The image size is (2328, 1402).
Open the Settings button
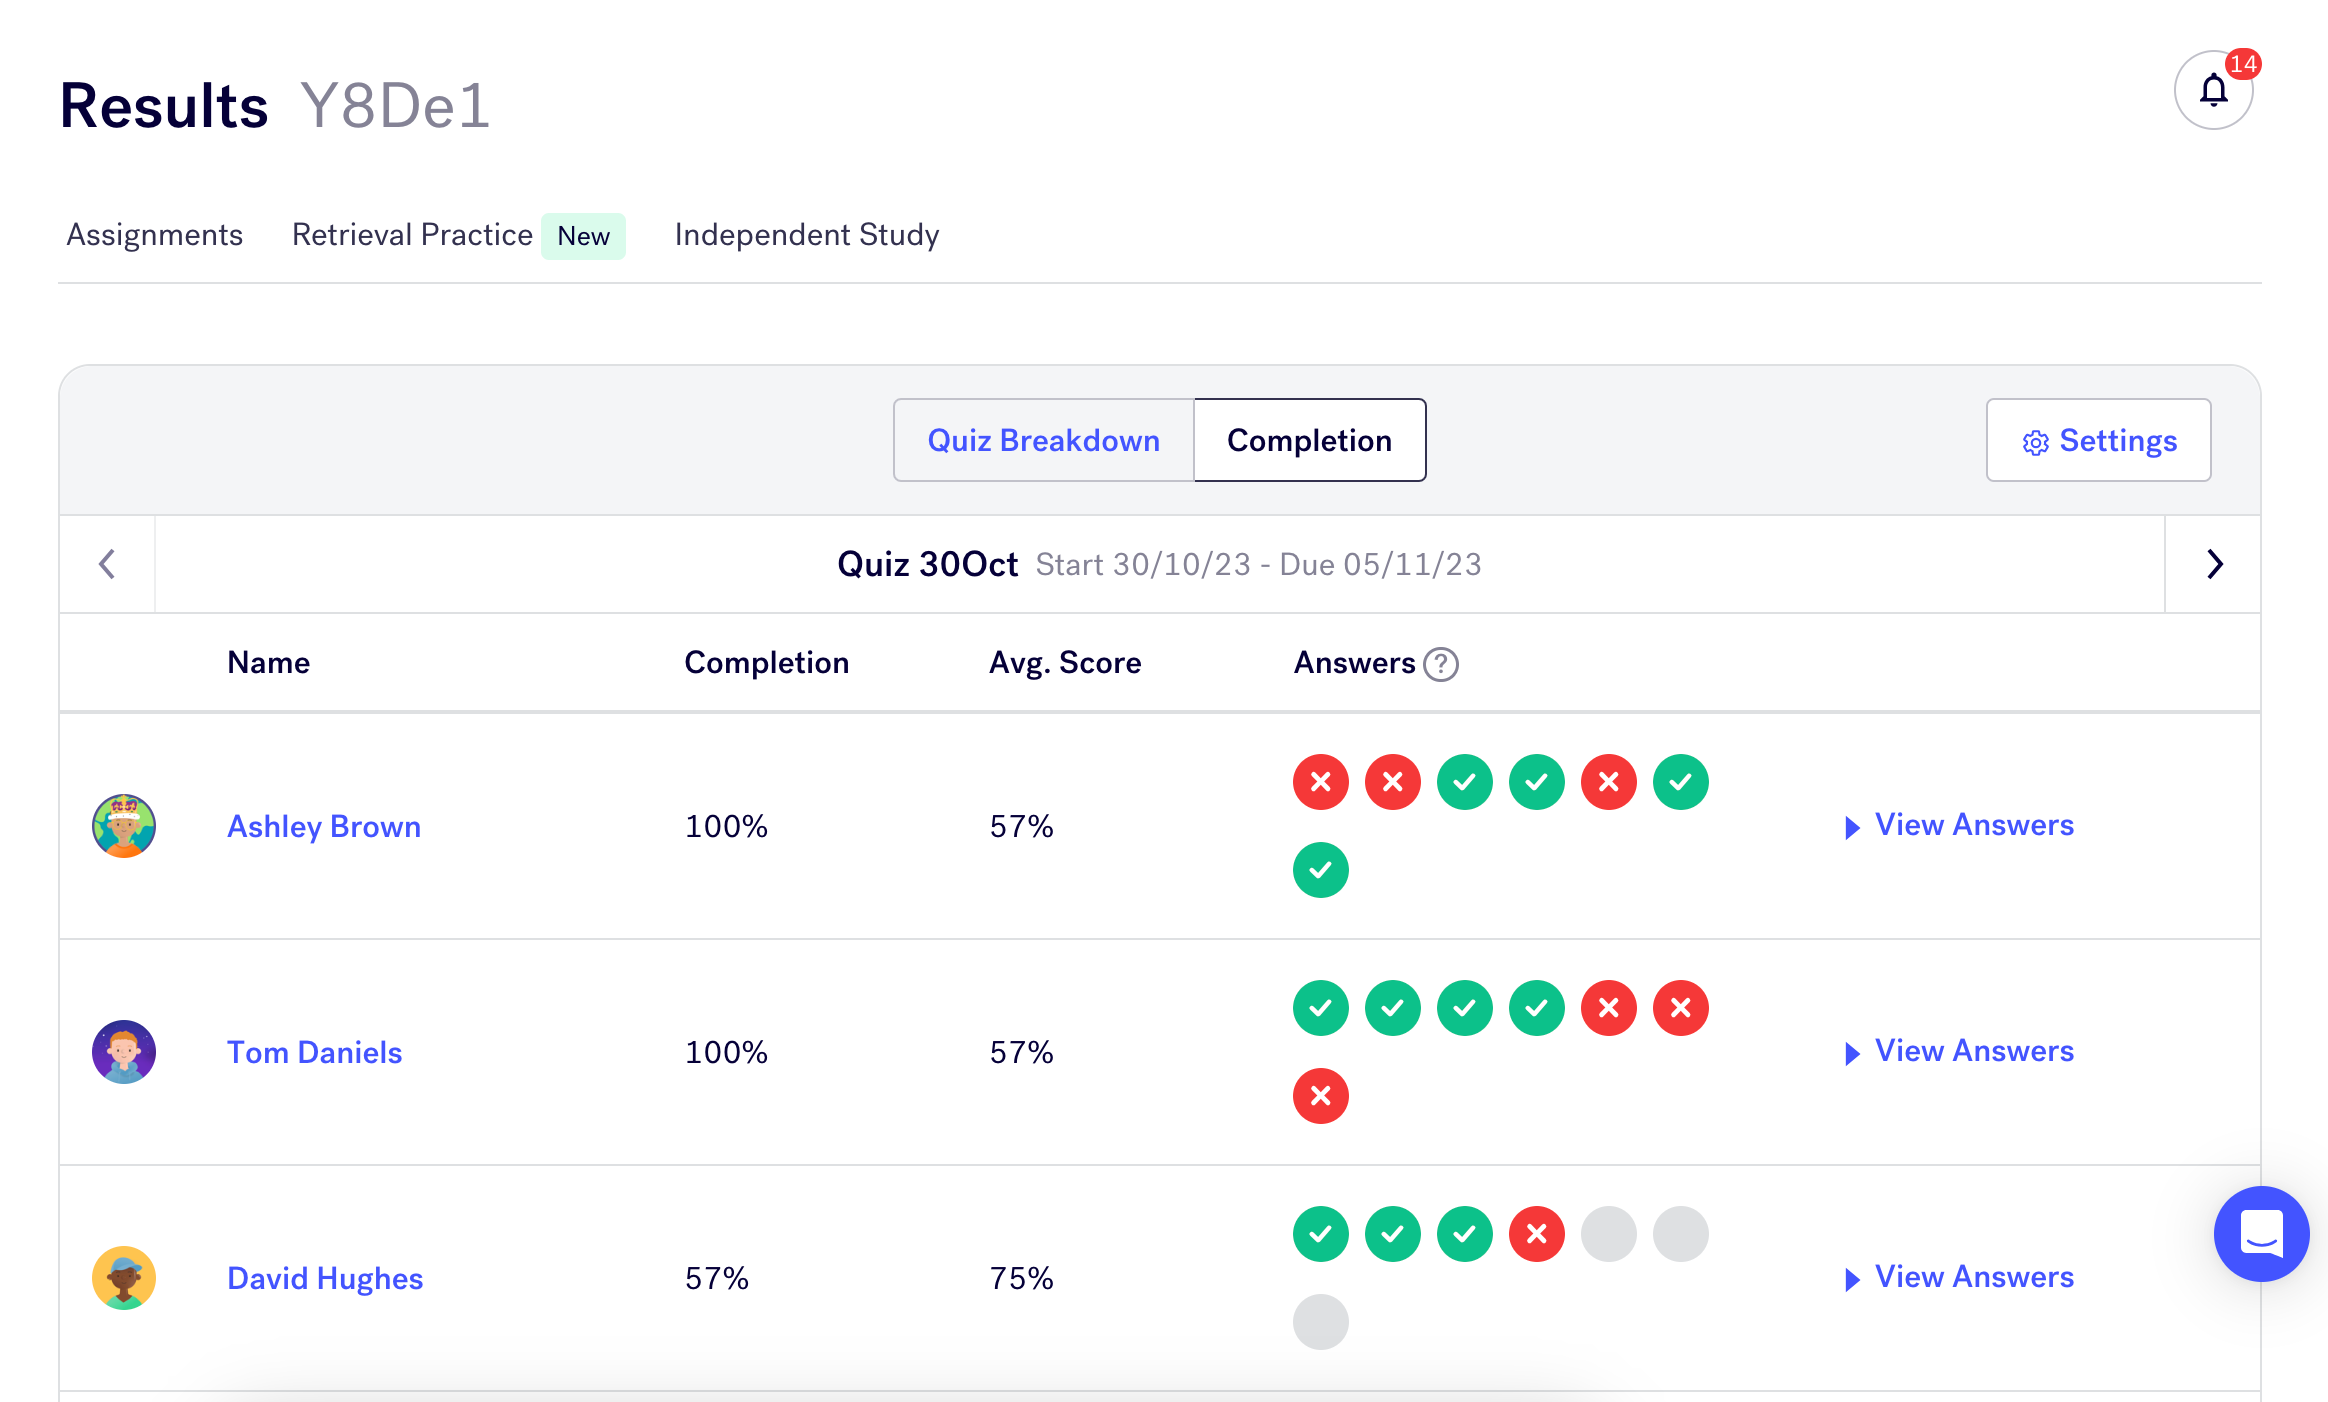[x=2098, y=441]
